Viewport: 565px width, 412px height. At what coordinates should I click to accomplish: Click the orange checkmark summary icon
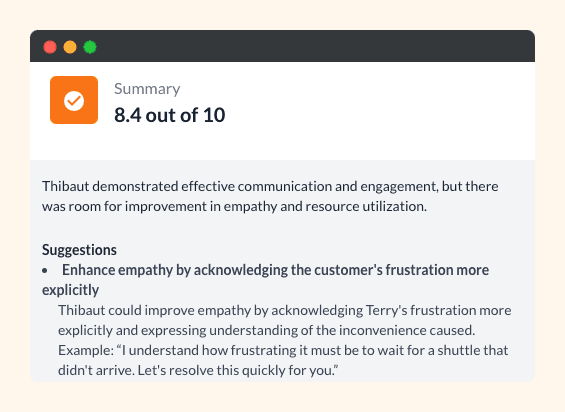point(74,100)
